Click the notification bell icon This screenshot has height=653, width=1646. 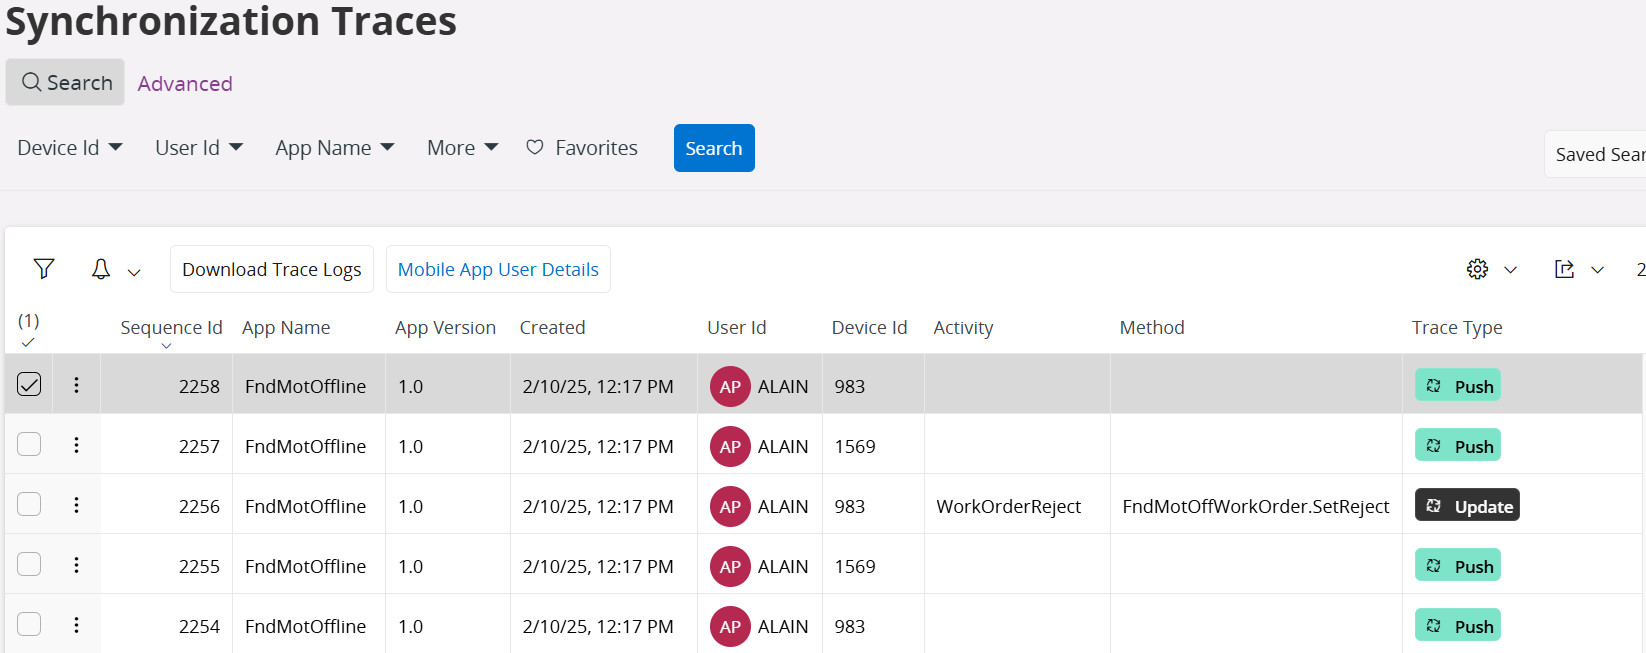pos(101,269)
